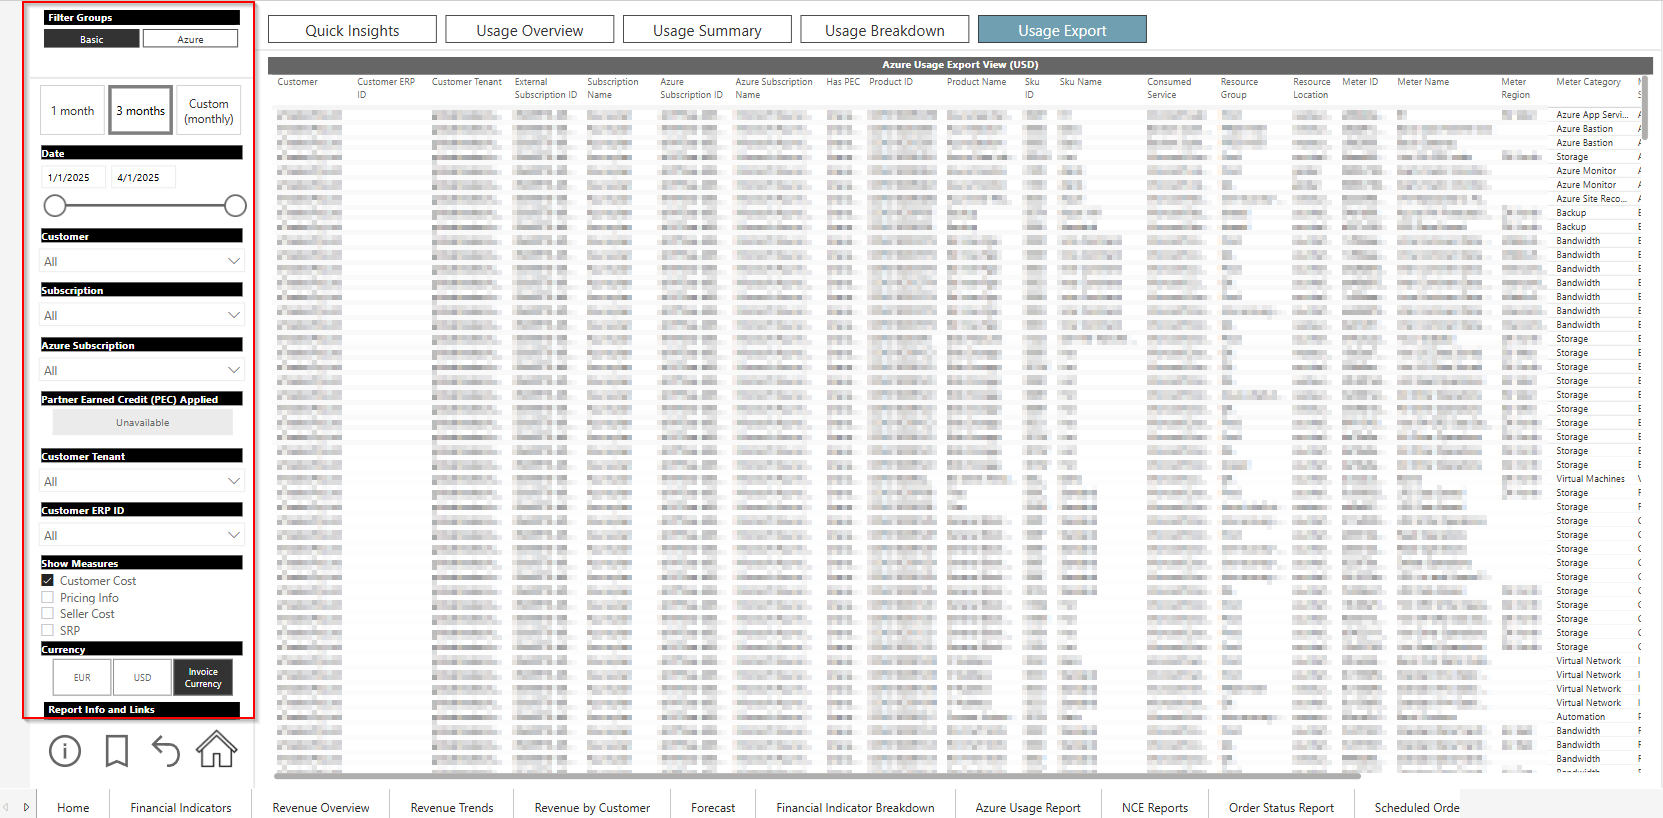Sort by the Azure Subscription Name column

774,88
